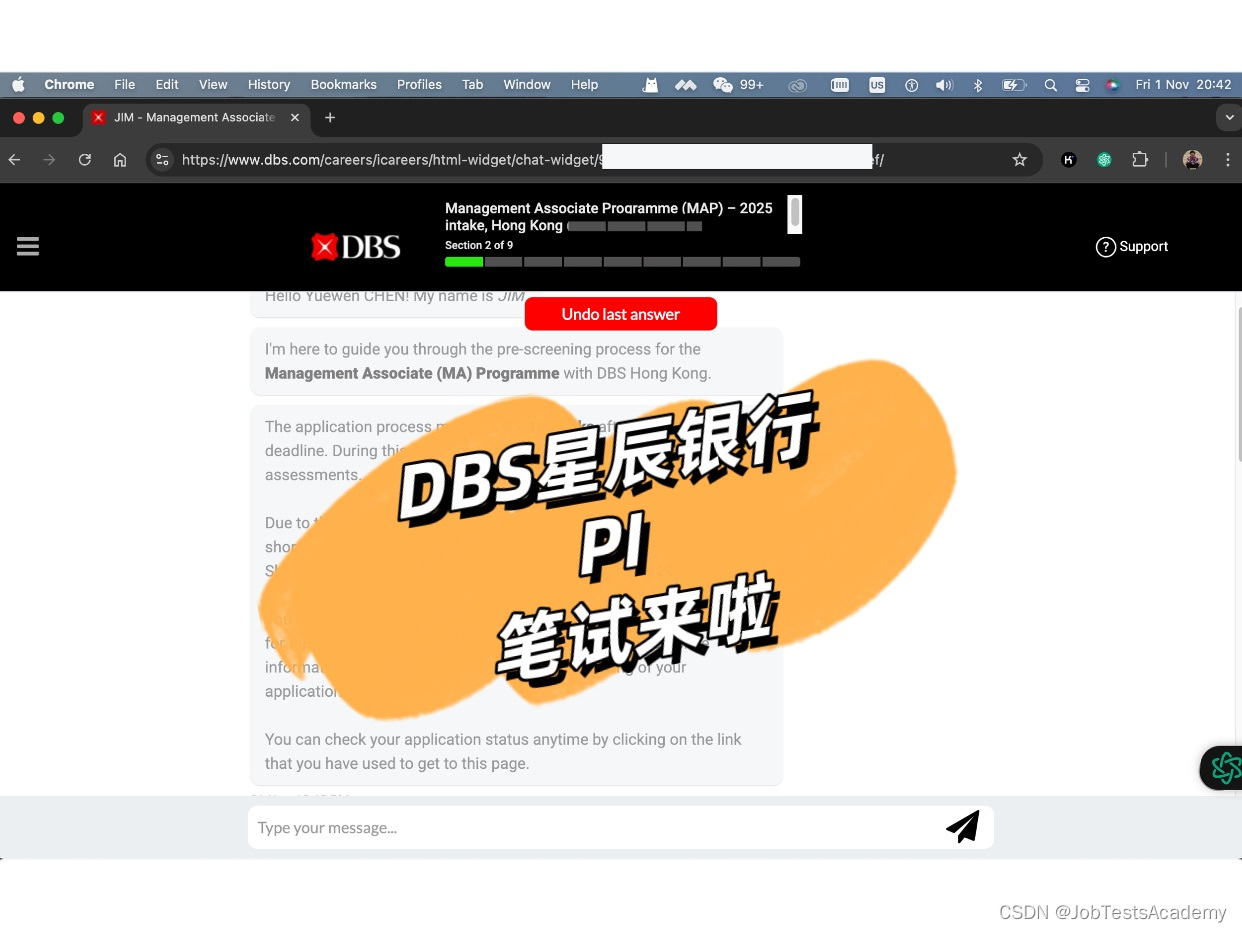Bookmark this page with star icon
The height and width of the screenshot is (932, 1242).
[x=1019, y=160]
